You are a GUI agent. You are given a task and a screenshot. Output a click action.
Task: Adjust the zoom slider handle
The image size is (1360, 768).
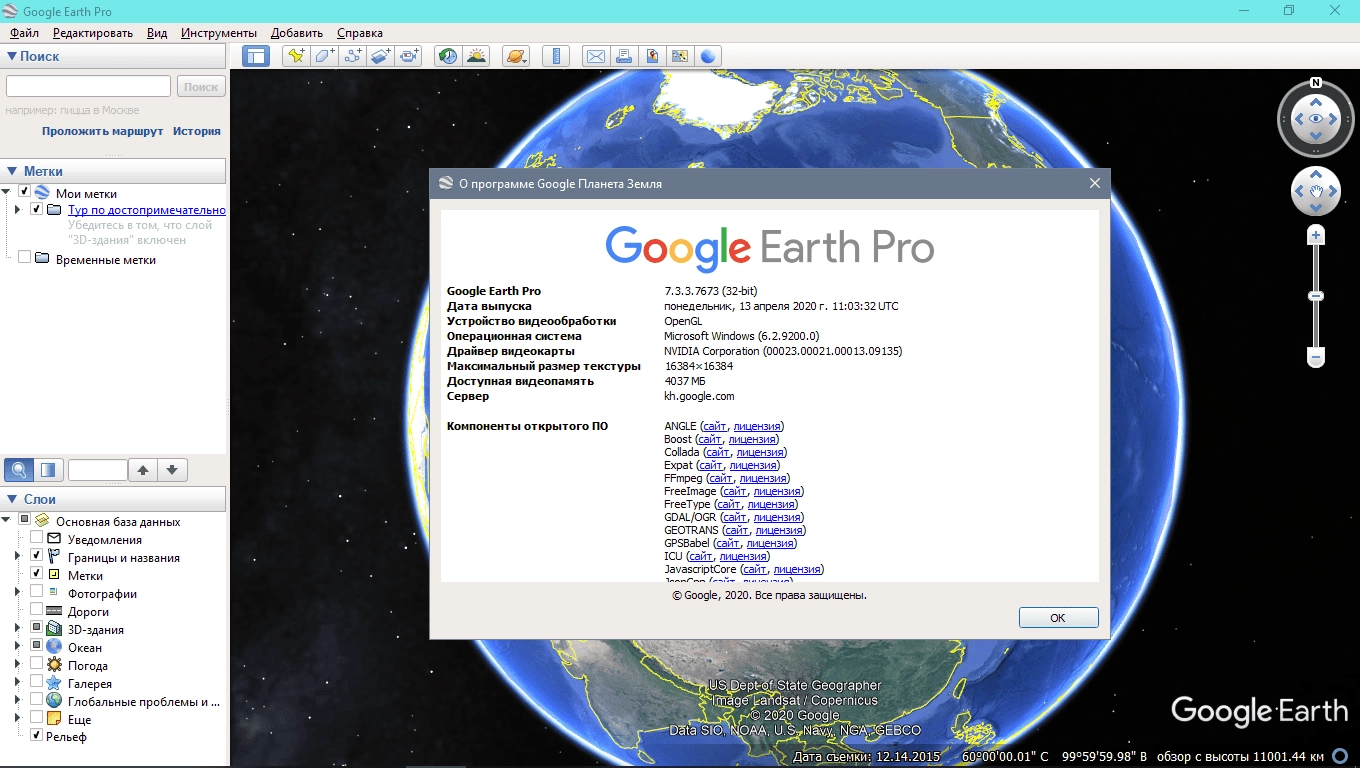tap(1316, 296)
